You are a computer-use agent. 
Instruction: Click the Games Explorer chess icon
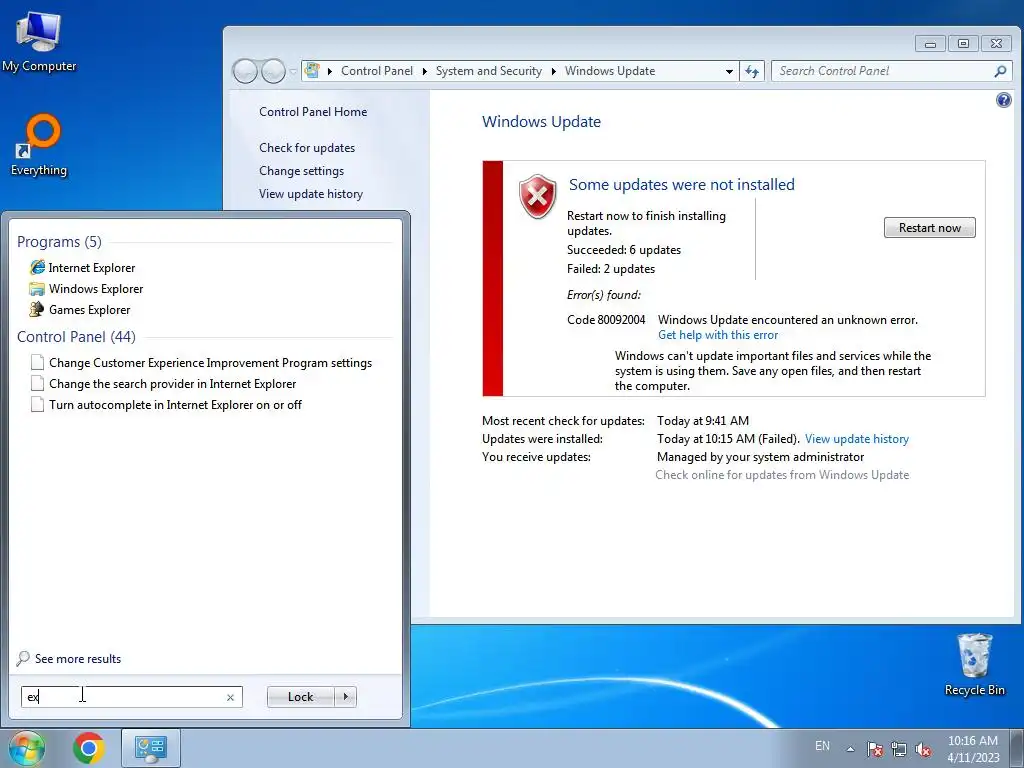click(37, 310)
